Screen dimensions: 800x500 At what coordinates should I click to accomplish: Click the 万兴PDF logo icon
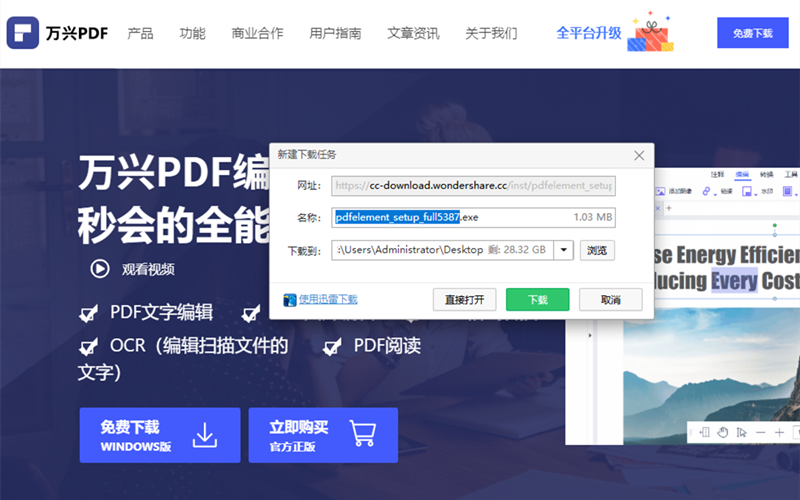[22, 32]
